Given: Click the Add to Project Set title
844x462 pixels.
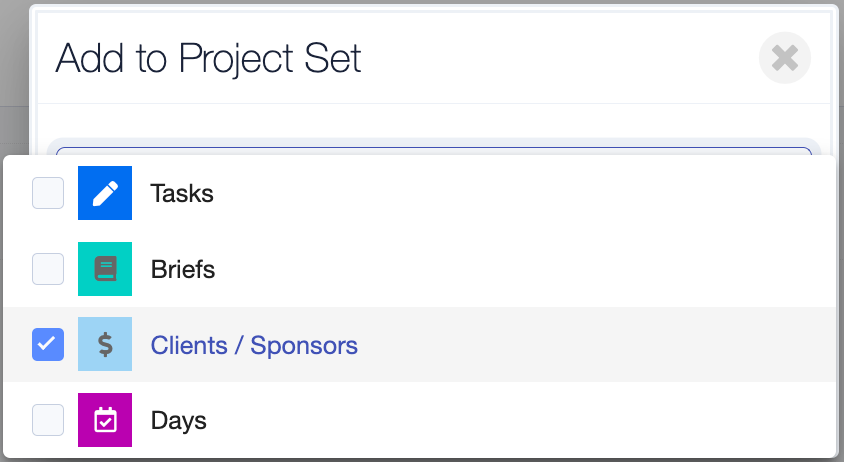Looking at the screenshot, I should pos(208,58).
